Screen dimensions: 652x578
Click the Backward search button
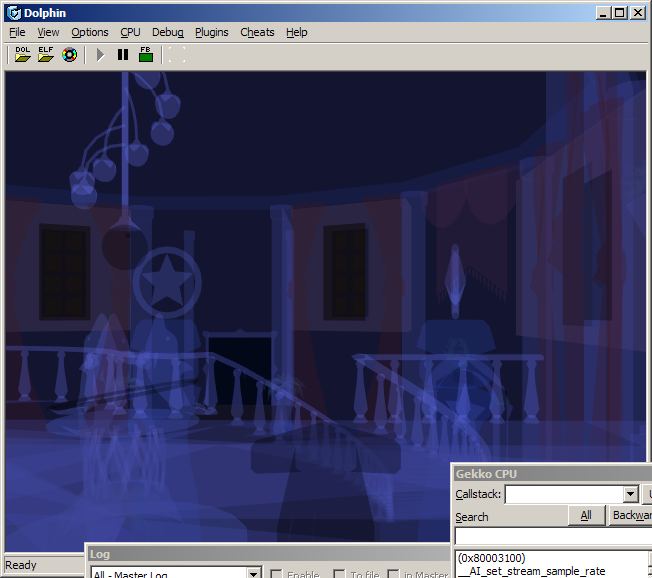pos(630,516)
